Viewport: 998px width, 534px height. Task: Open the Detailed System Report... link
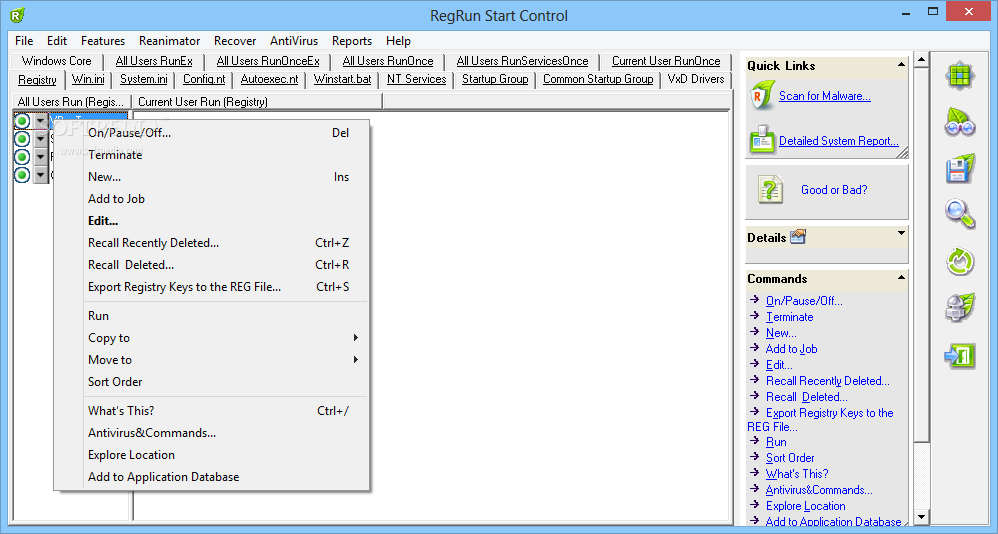[x=838, y=141]
